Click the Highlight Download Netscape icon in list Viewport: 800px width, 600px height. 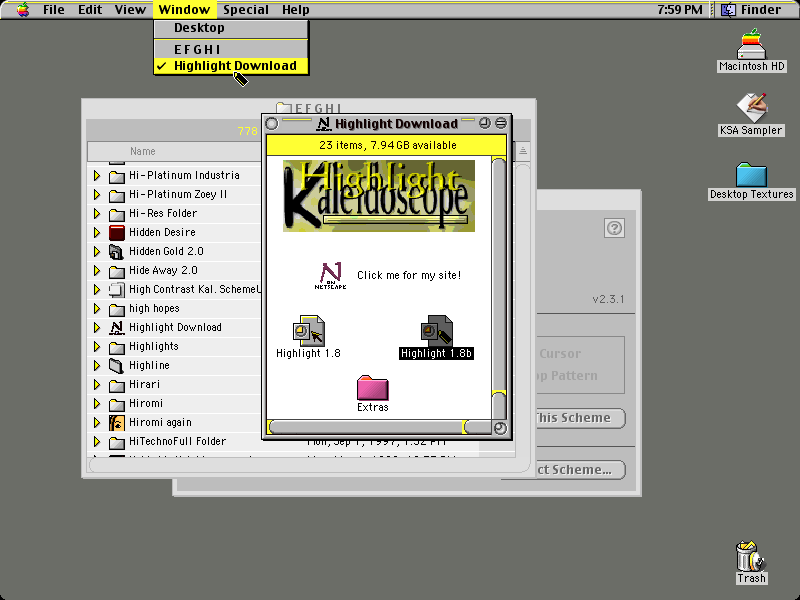117,328
